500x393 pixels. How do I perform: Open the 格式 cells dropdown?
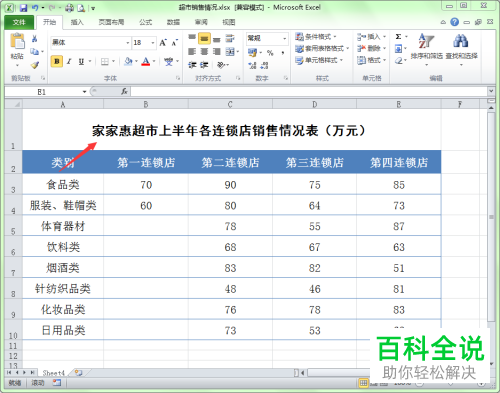click(371, 60)
